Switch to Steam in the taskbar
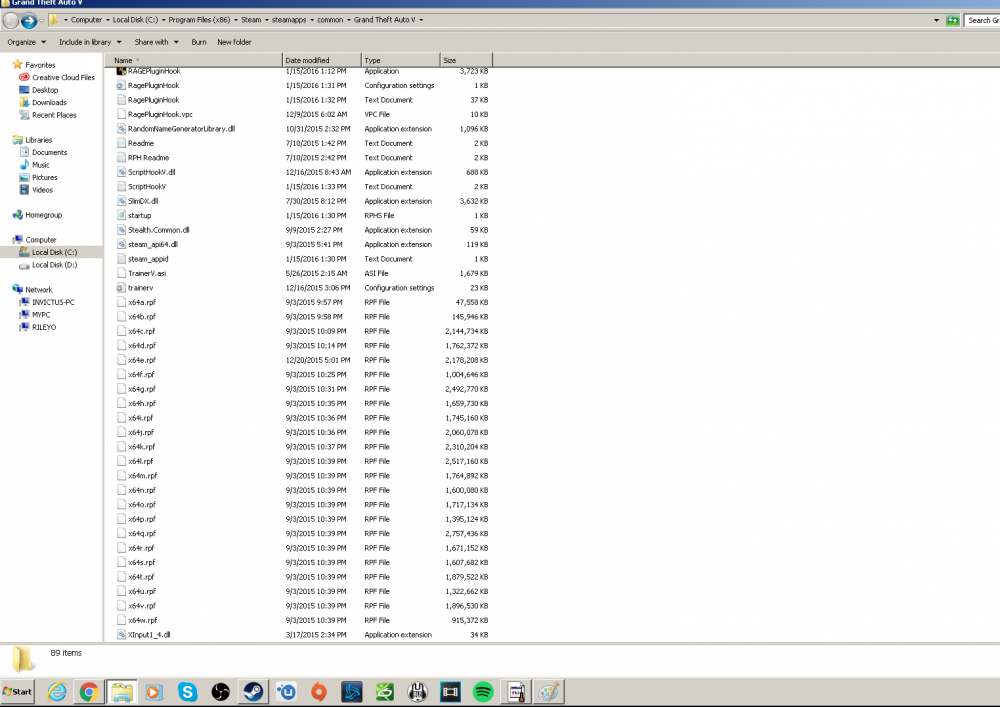Screen dimensions: 1000x707 [253, 692]
